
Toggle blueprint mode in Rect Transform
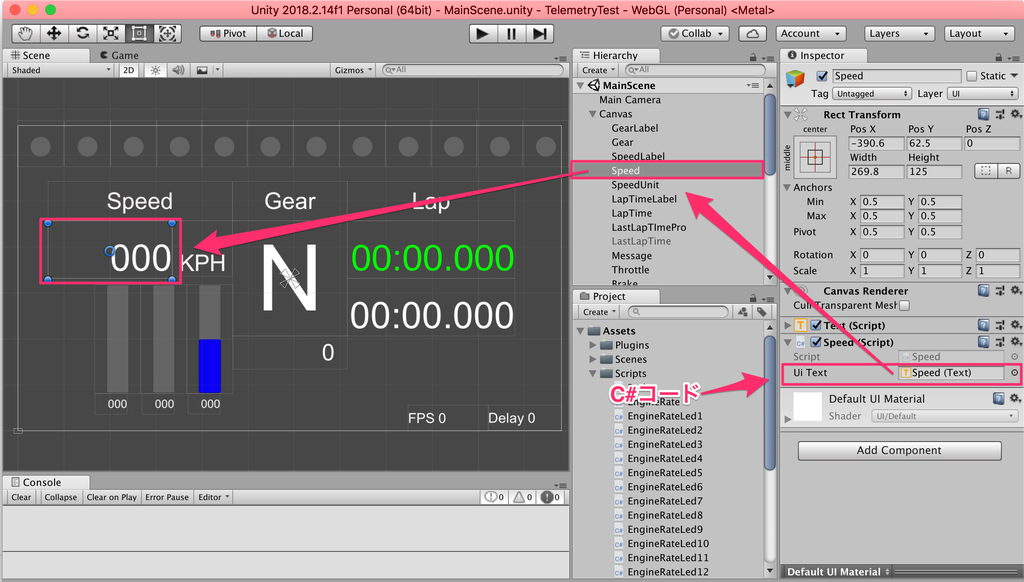[x=986, y=170]
